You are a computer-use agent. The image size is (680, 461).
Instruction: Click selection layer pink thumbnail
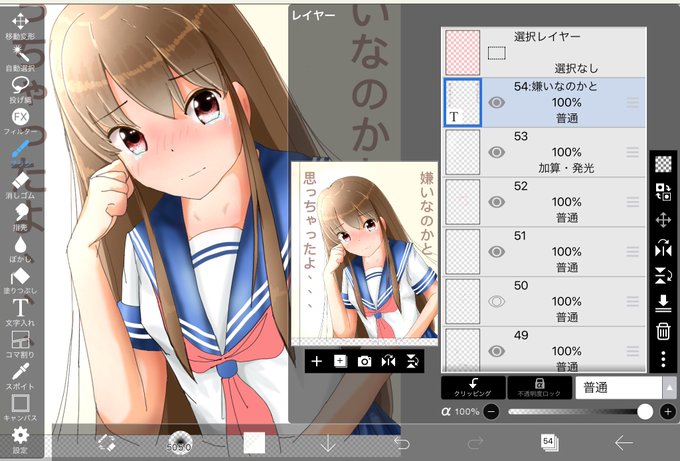463,52
